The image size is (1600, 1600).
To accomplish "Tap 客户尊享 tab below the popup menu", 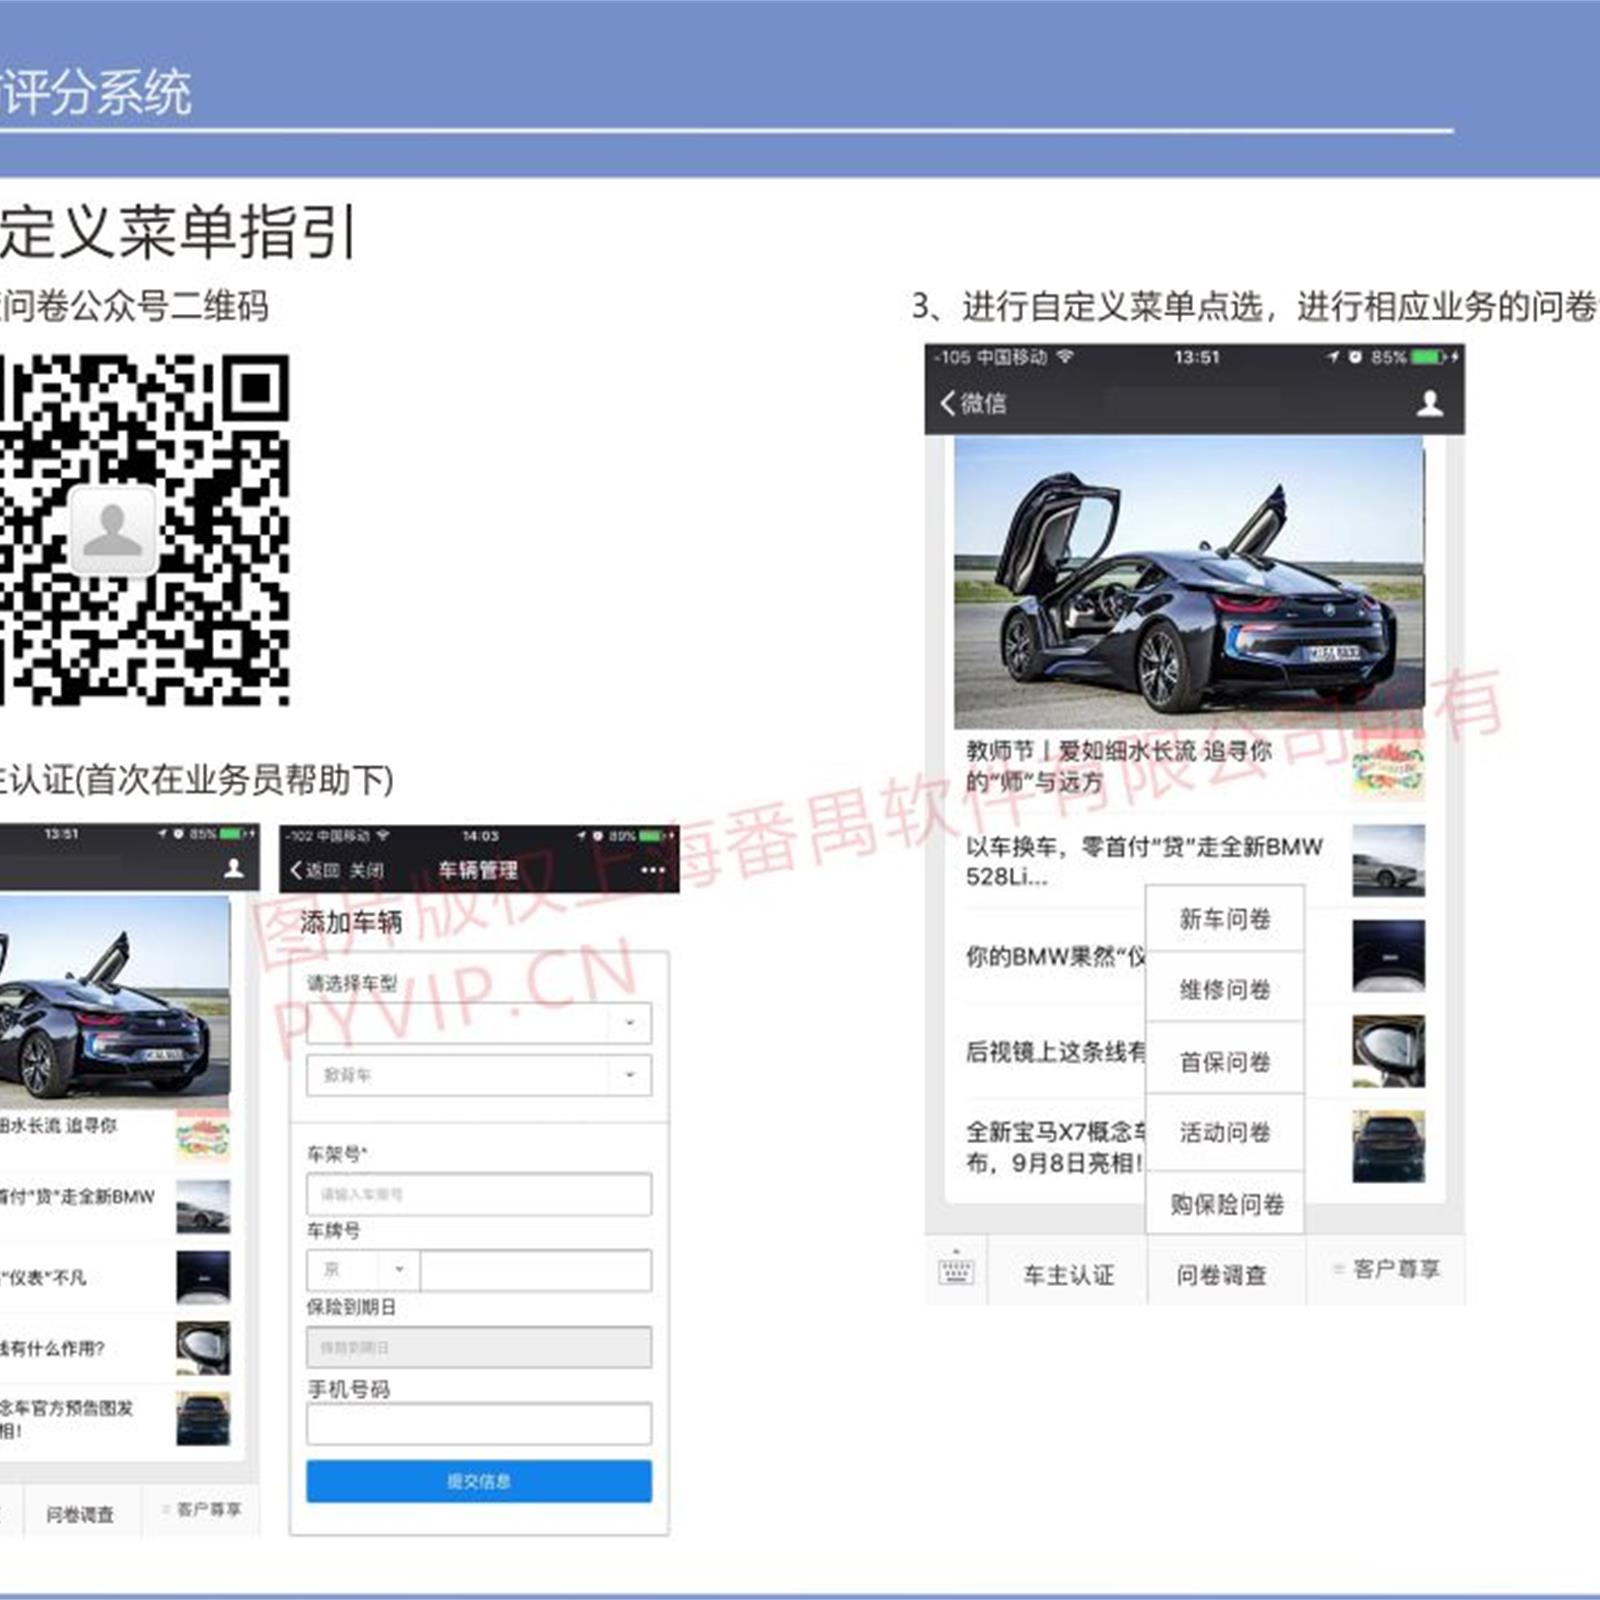I will [x=1394, y=1270].
